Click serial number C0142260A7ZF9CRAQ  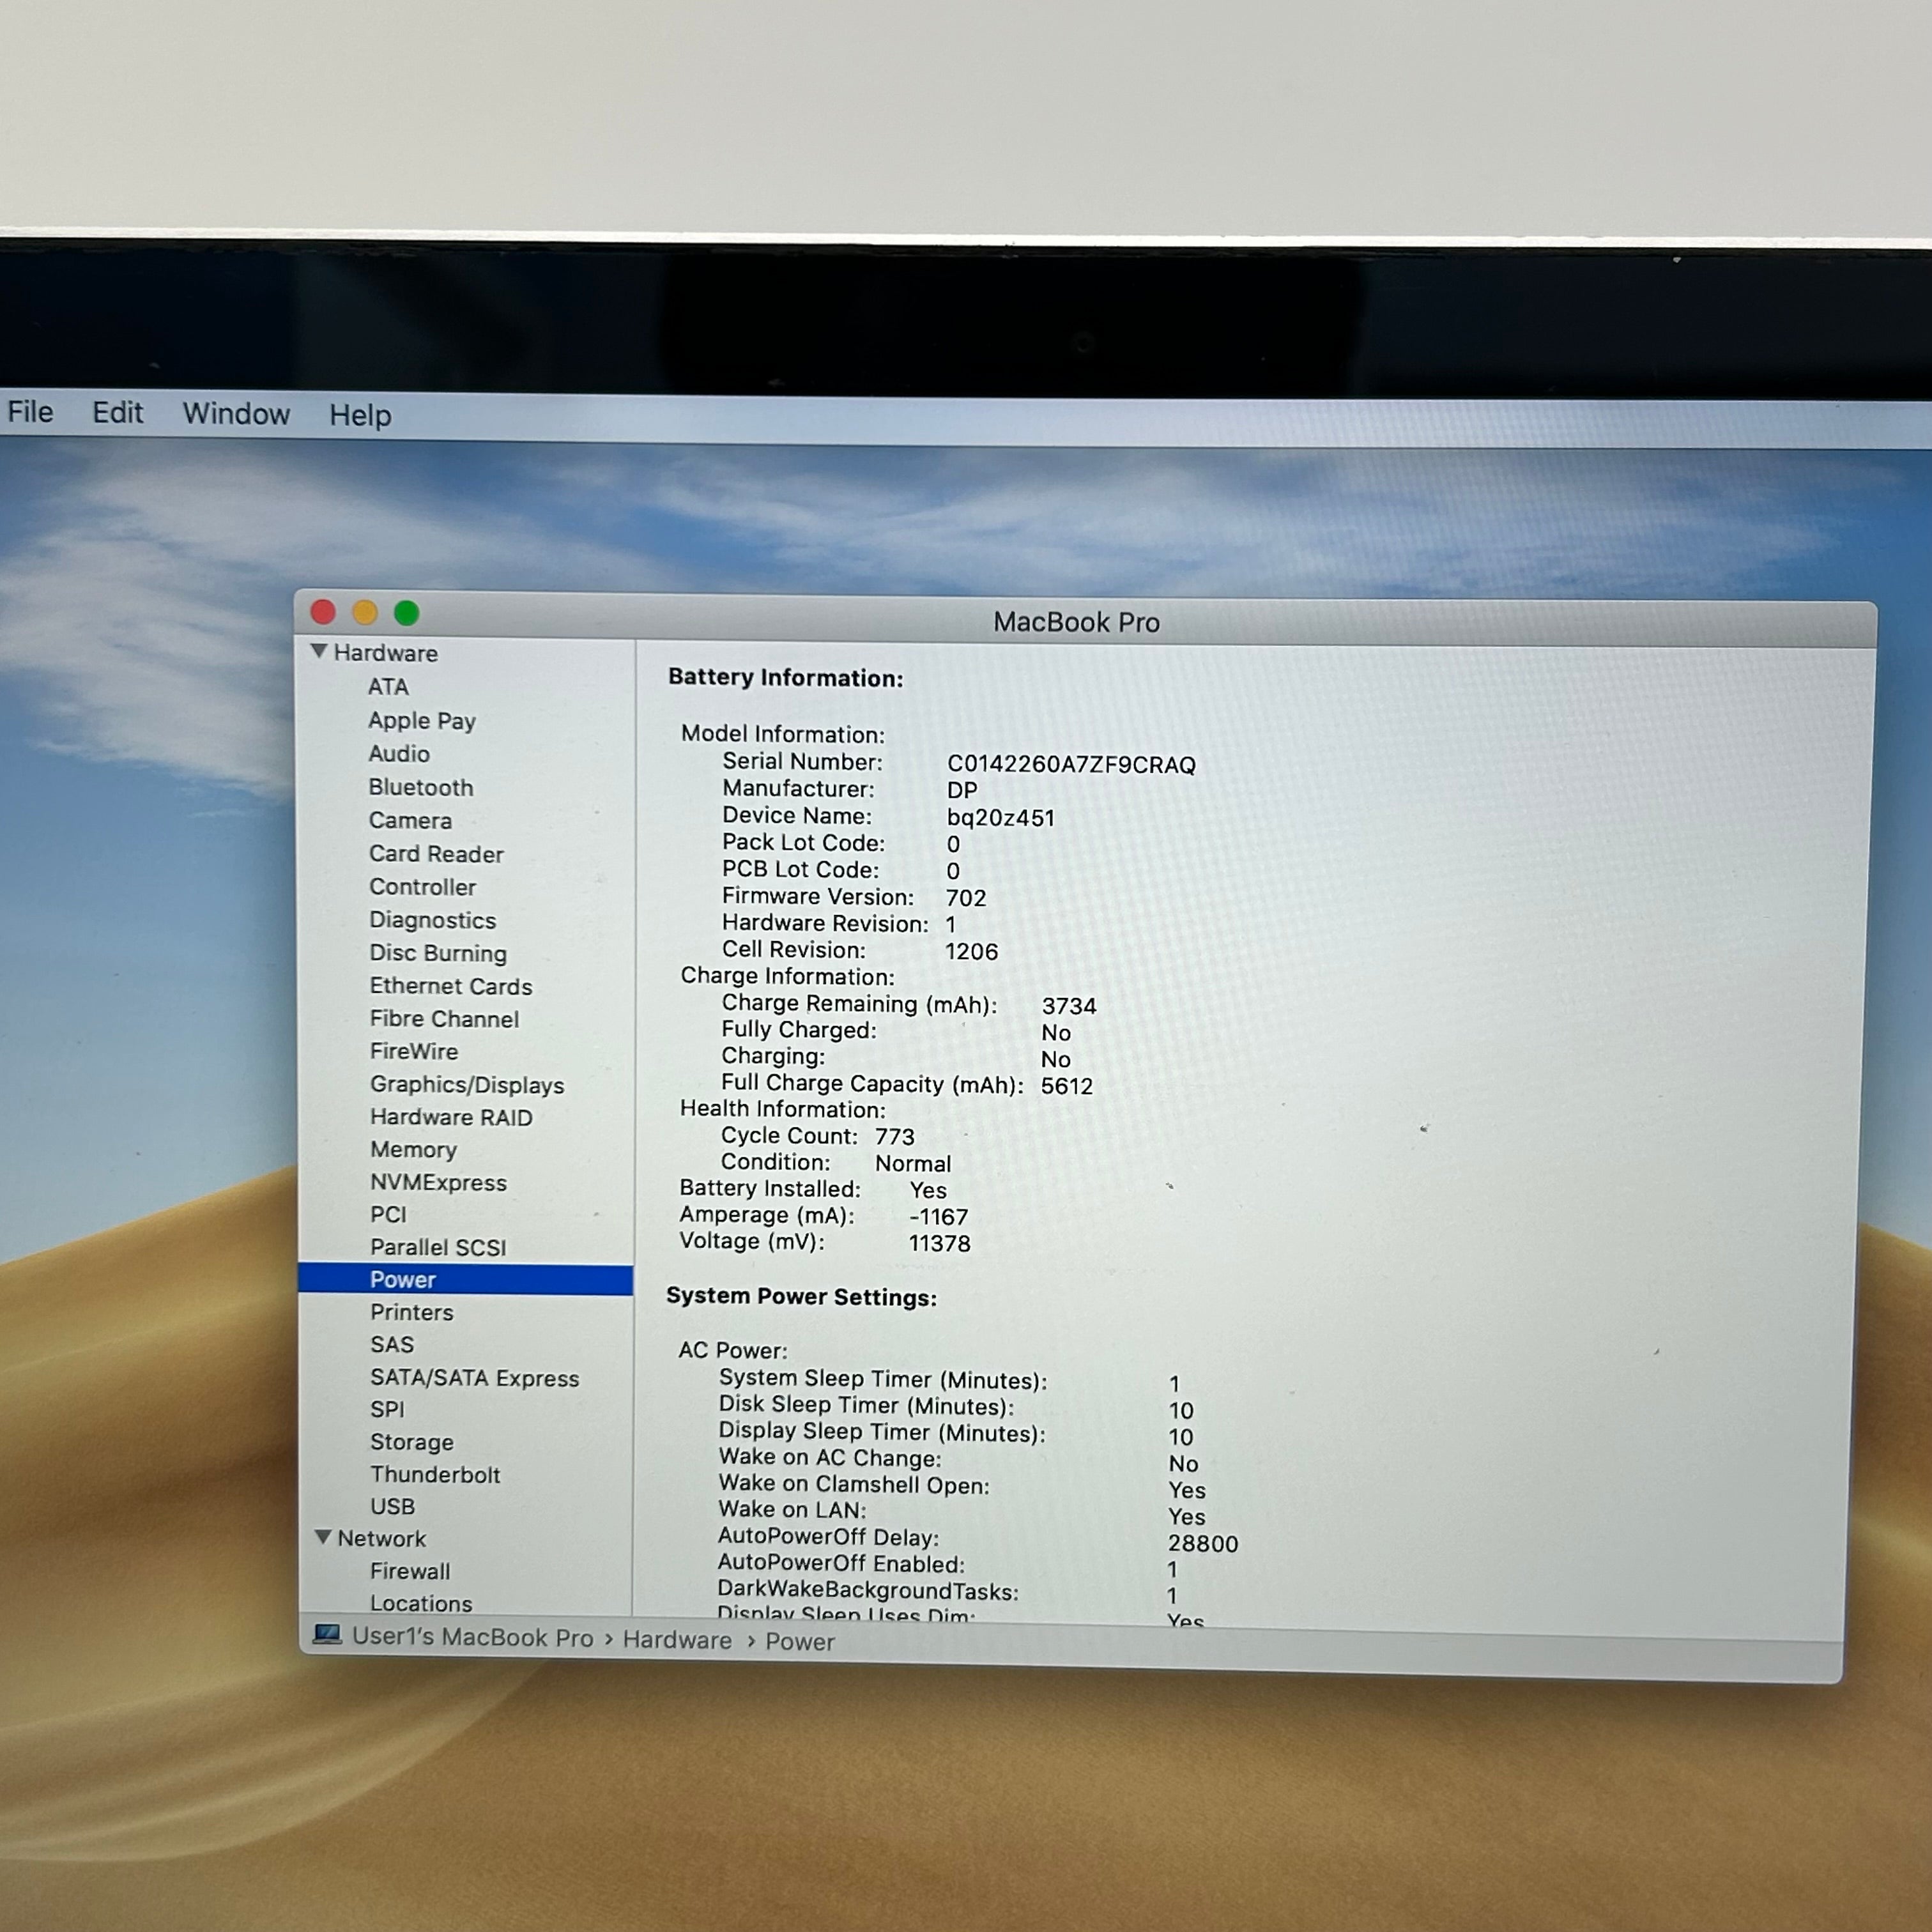1071,765
